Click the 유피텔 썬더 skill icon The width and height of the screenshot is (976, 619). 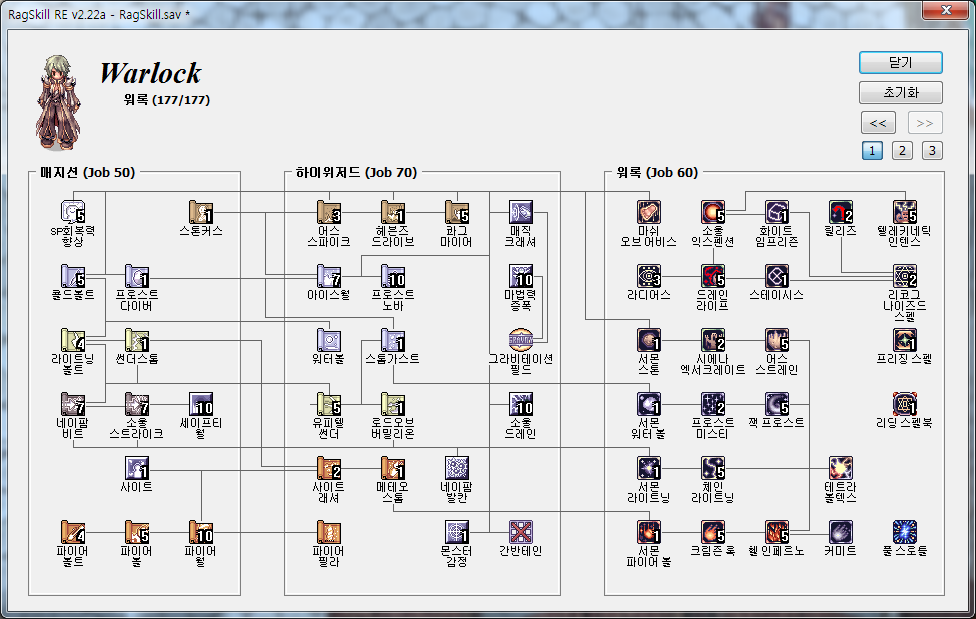329,405
